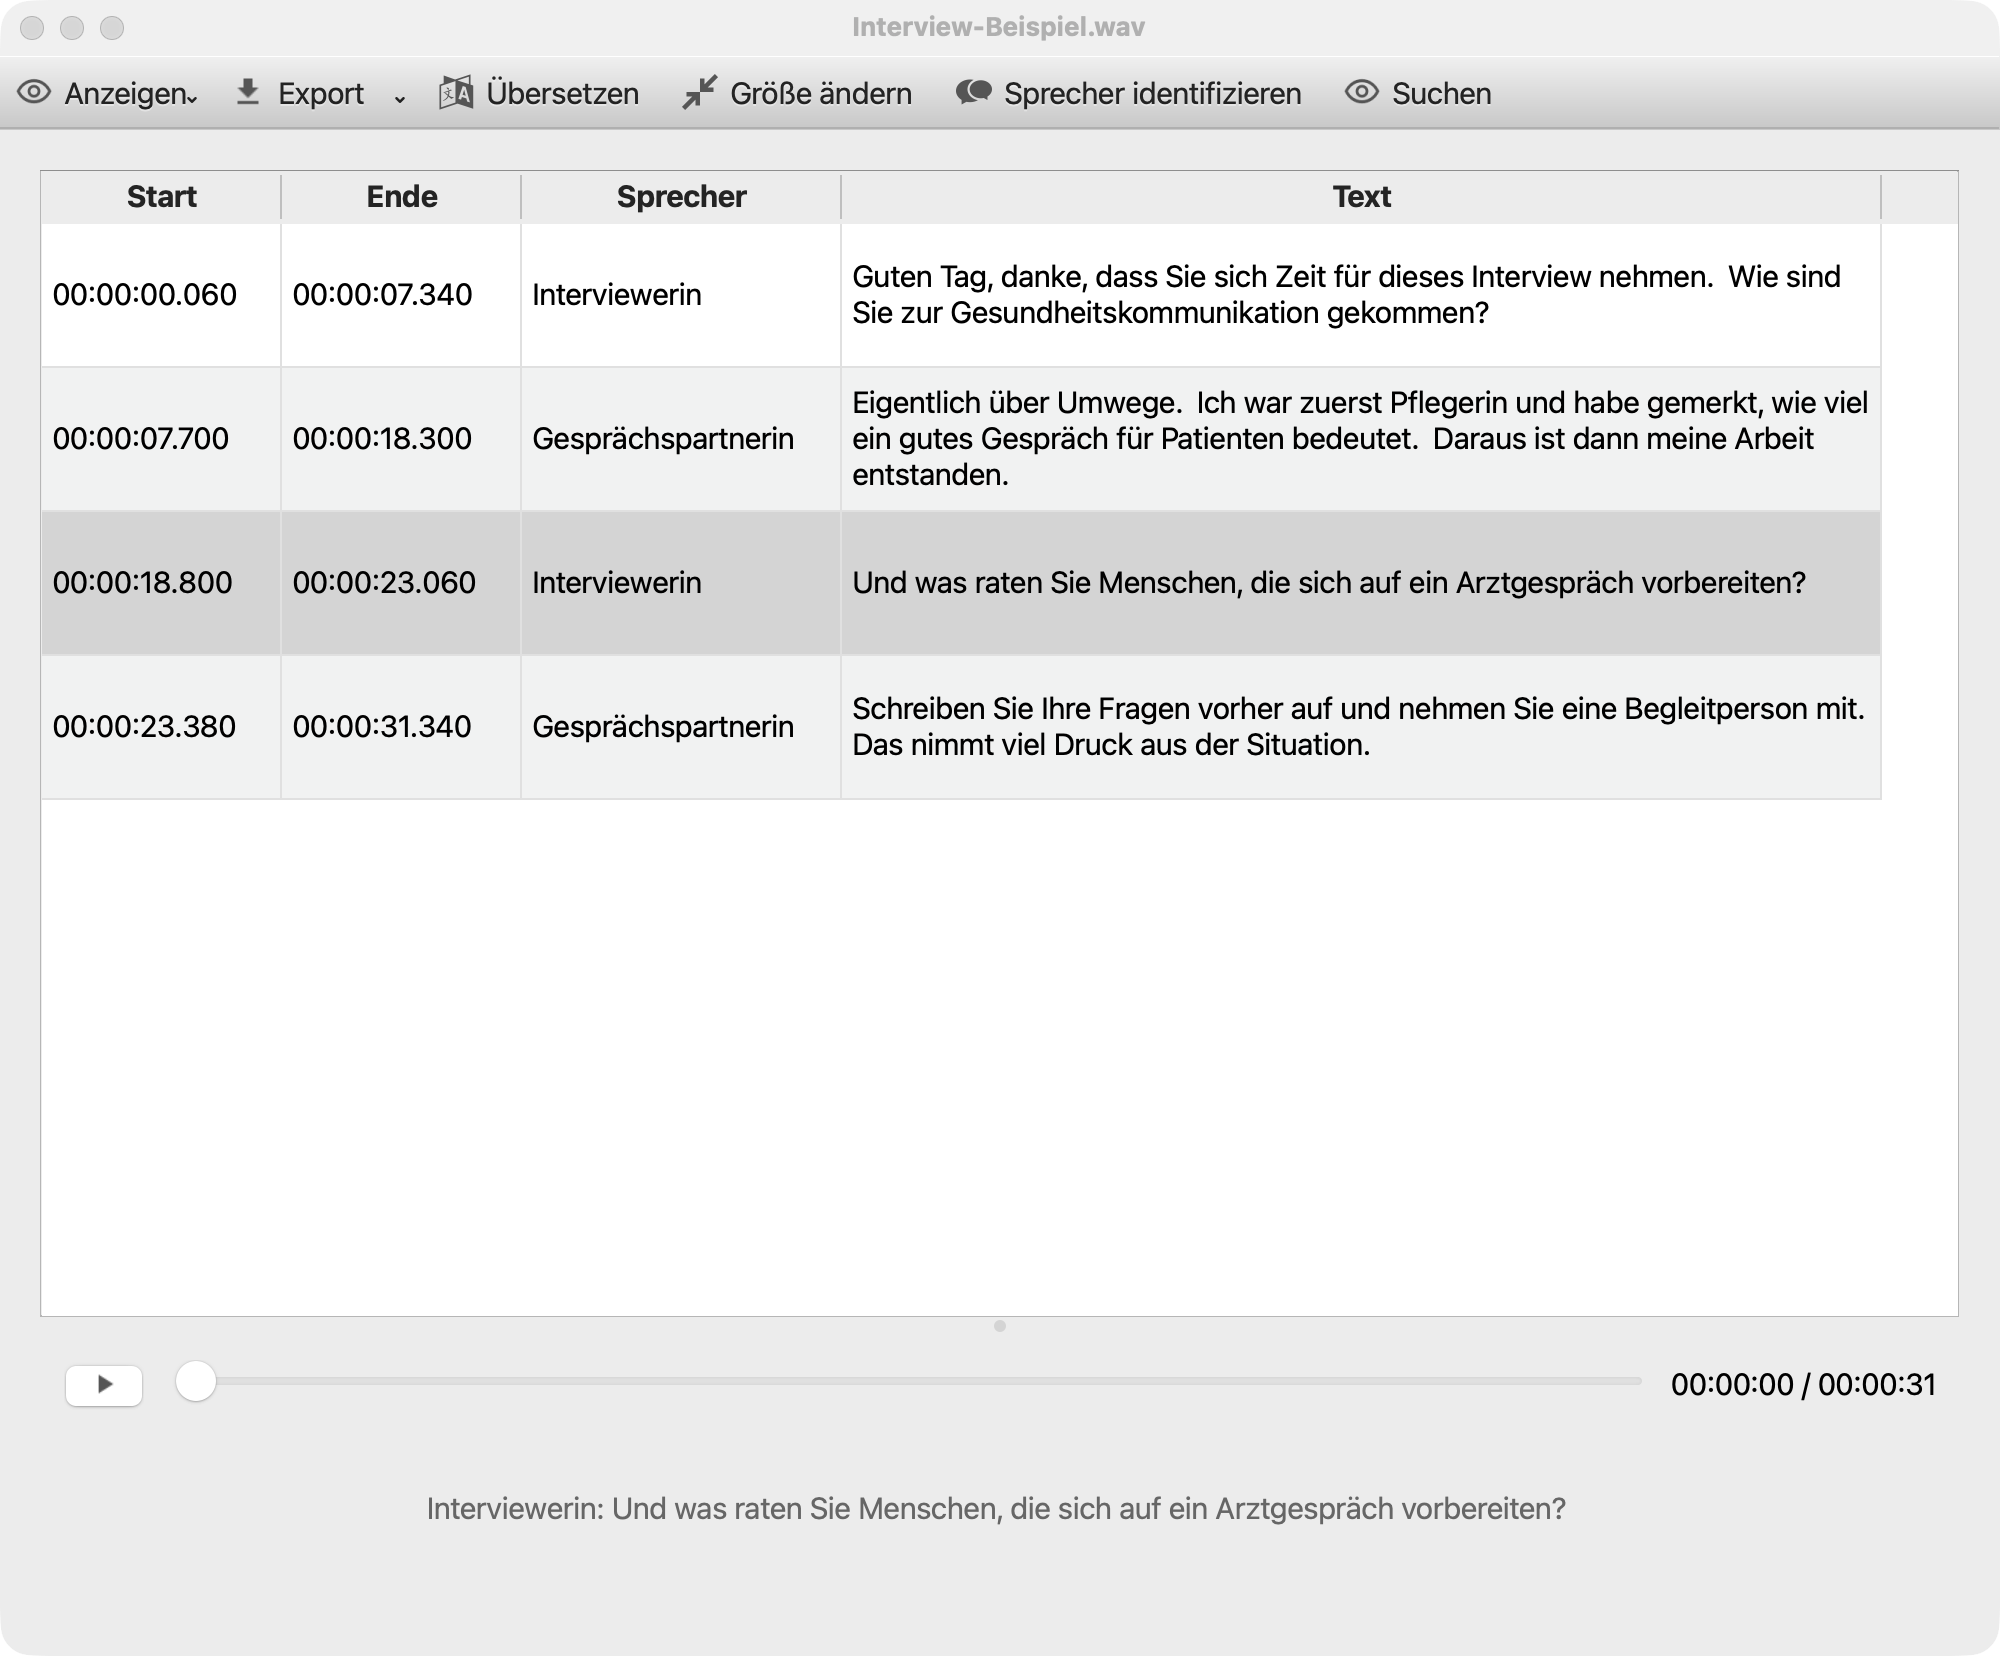Click Sprecher identifizieren in the toolbar
Image resolution: width=2000 pixels, height=1656 pixels.
pos(1128,93)
